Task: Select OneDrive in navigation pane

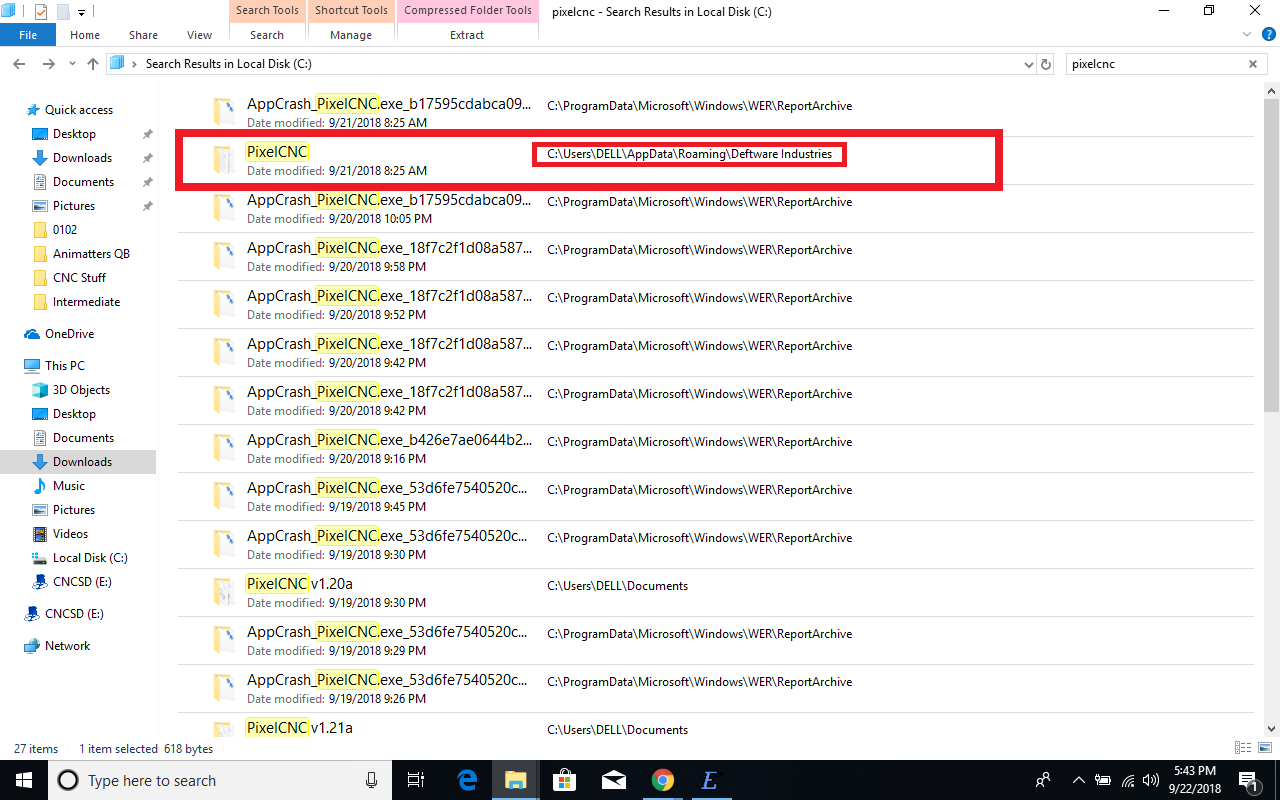Action: pyautogui.click(x=69, y=334)
